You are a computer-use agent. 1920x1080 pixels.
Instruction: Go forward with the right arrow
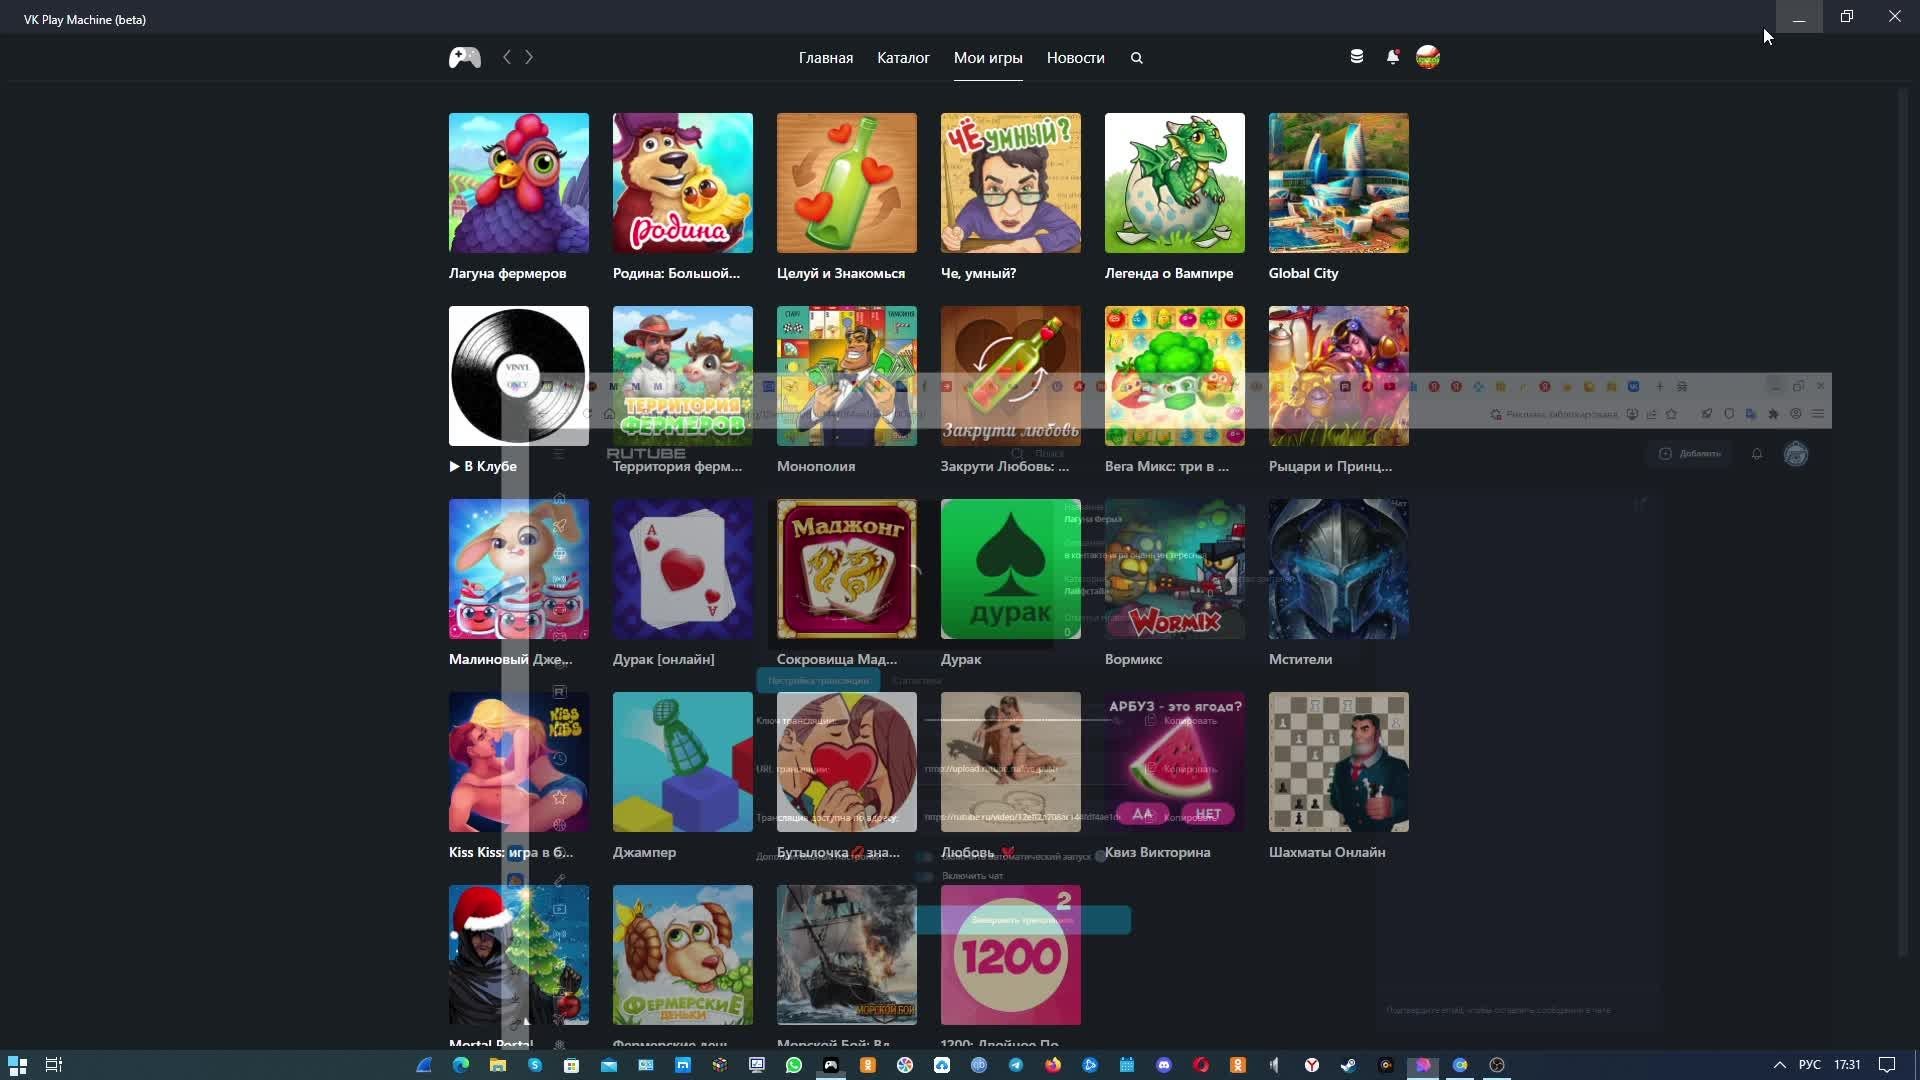[529, 58]
